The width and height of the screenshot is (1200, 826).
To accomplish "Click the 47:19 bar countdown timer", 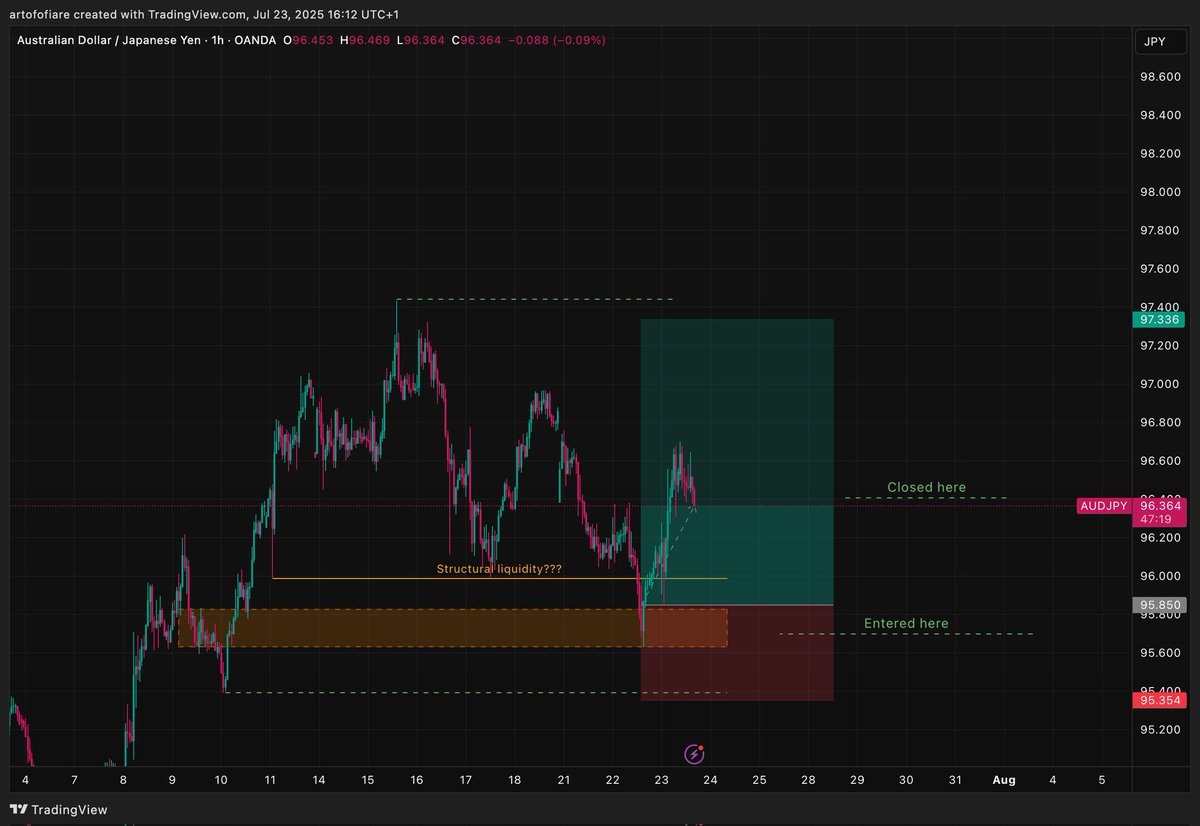I will point(1157,520).
